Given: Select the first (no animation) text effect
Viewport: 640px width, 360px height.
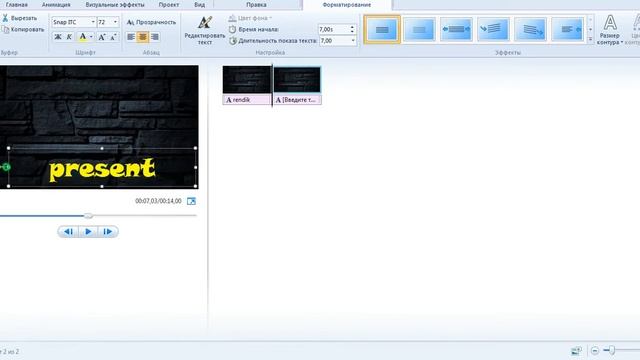Looking at the screenshot, I should click(382, 29).
